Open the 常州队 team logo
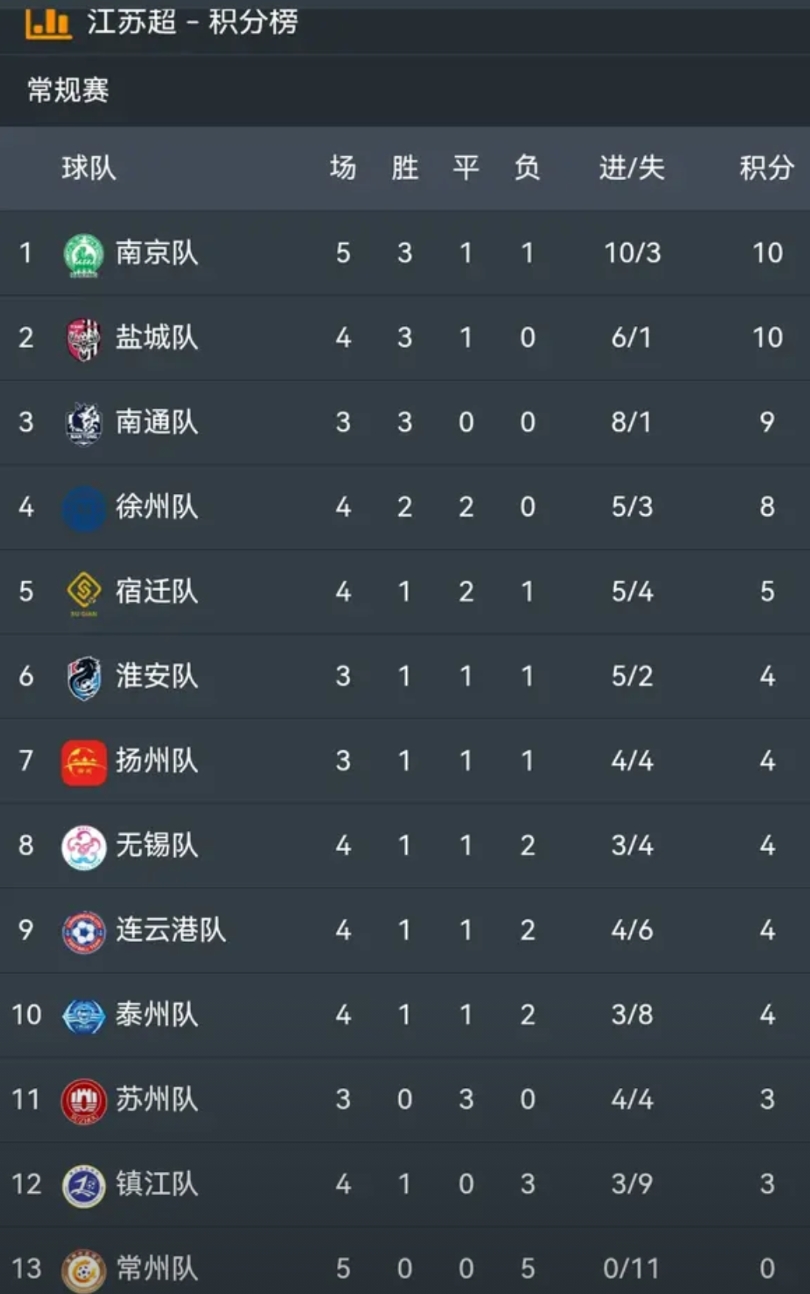The width and height of the screenshot is (810, 1294). point(84,1270)
